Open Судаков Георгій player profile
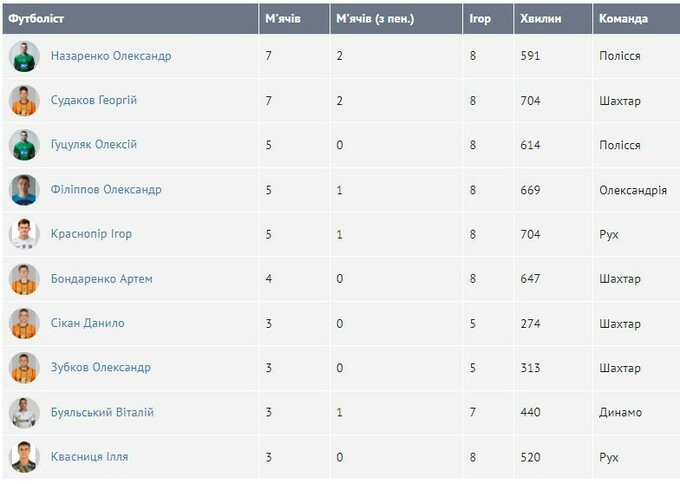The width and height of the screenshot is (680, 484). click(x=94, y=101)
